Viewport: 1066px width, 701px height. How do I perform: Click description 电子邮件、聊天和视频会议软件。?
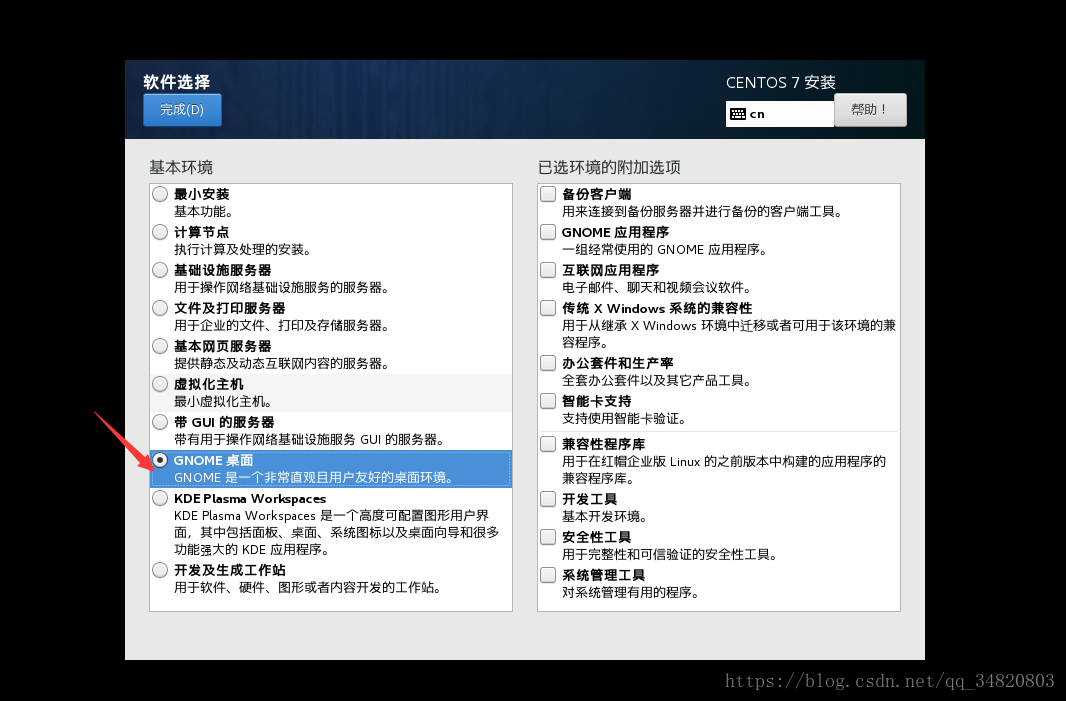pyautogui.click(x=656, y=288)
